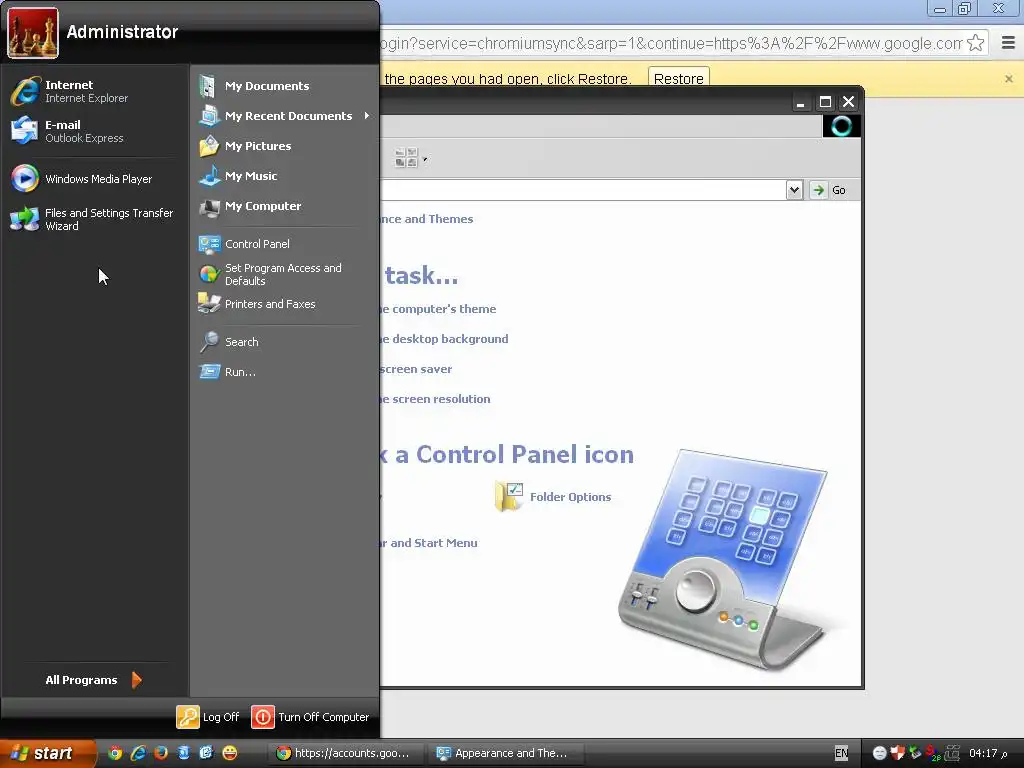
Task: Click the computer's theme task link
Action: click(x=438, y=309)
